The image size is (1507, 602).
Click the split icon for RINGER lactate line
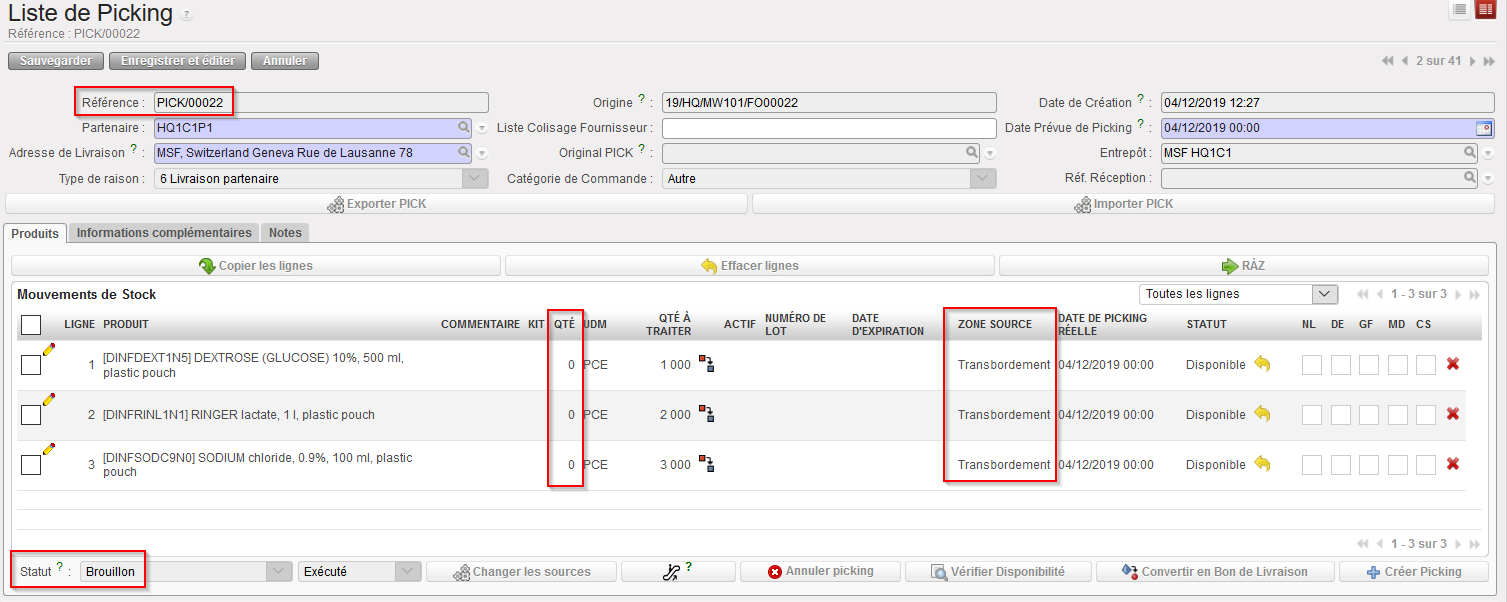point(706,414)
